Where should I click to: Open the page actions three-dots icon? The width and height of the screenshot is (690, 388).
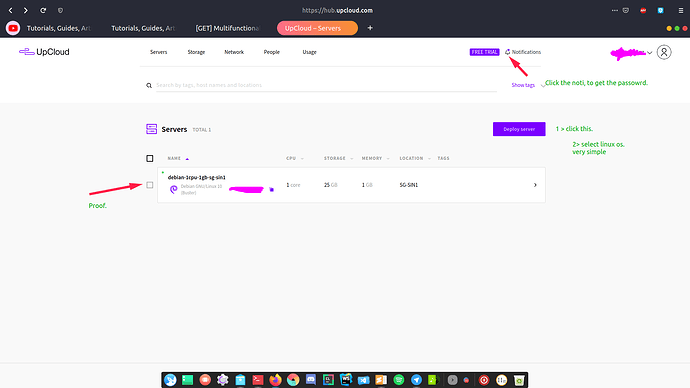click(614, 10)
